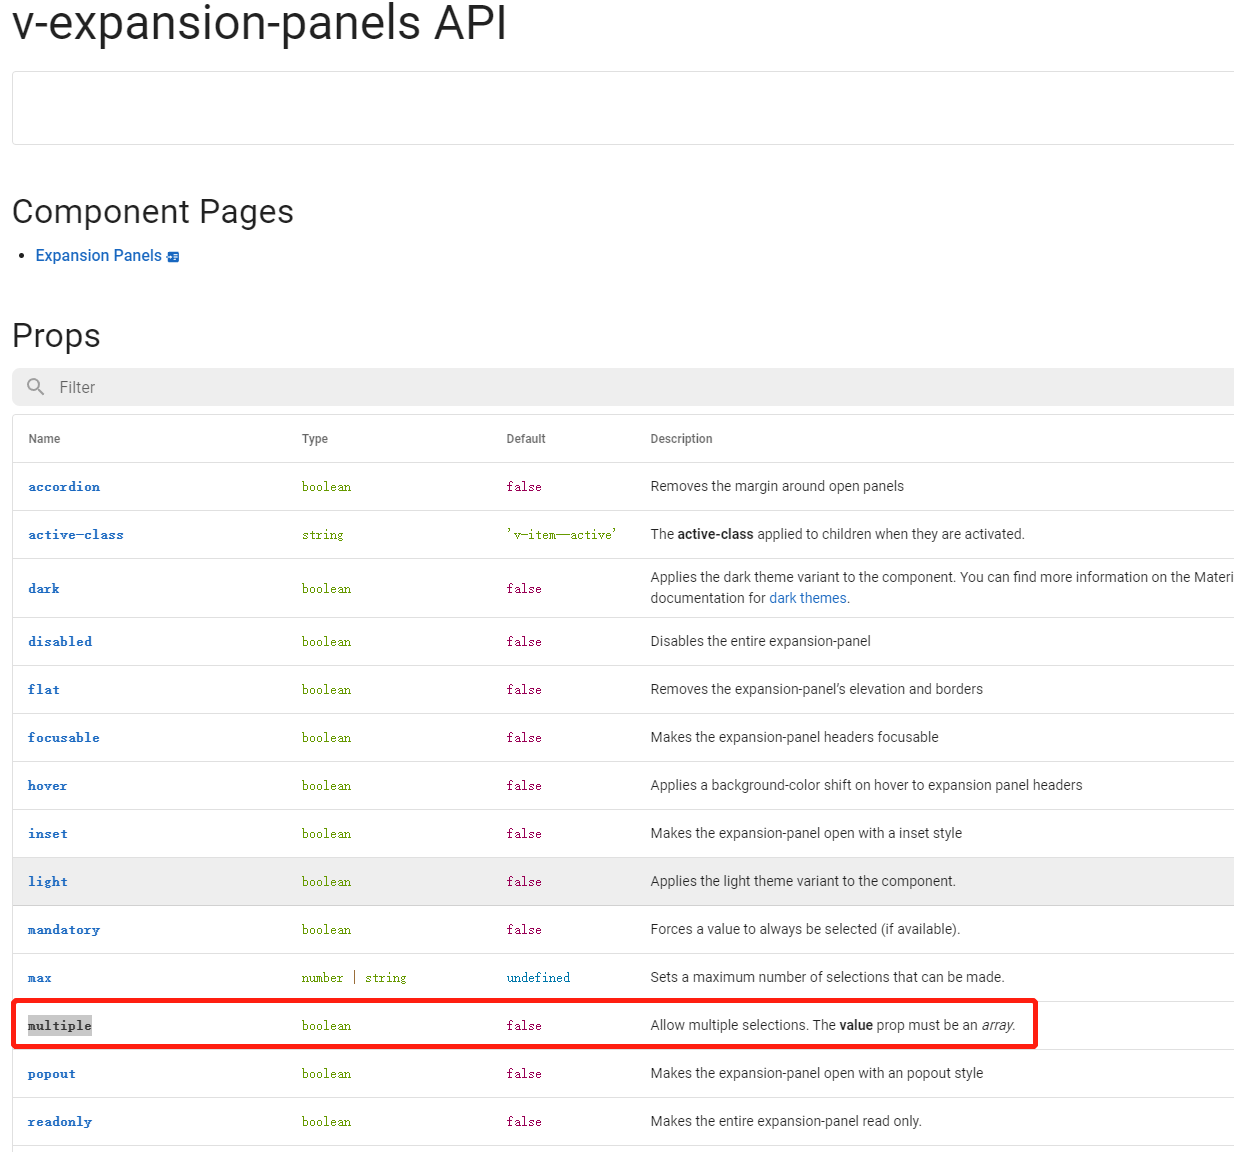The width and height of the screenshot is (1234, 1152).
Task: Select the flat prop name
Action: [x=44, y=690]
